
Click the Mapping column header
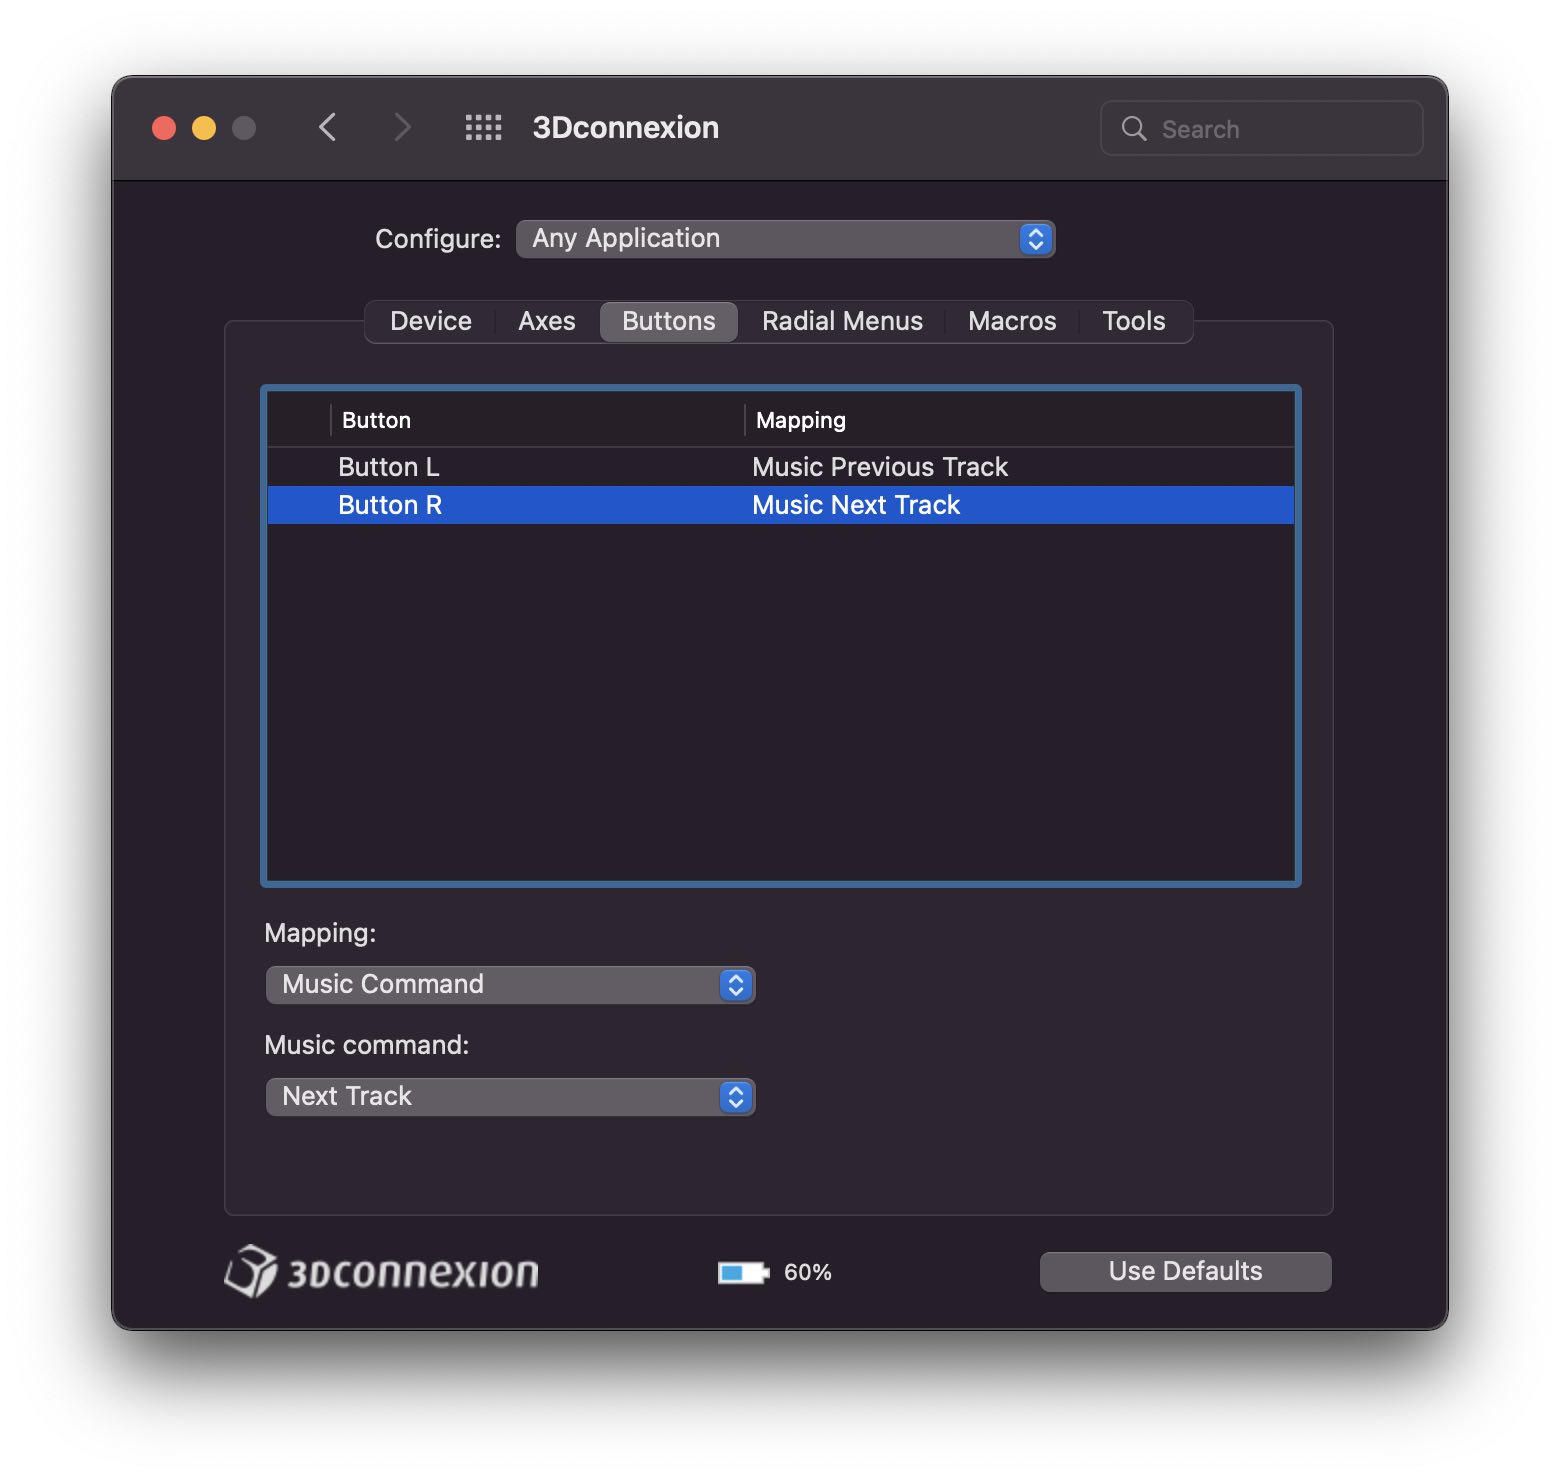(x=1019, y=420)
